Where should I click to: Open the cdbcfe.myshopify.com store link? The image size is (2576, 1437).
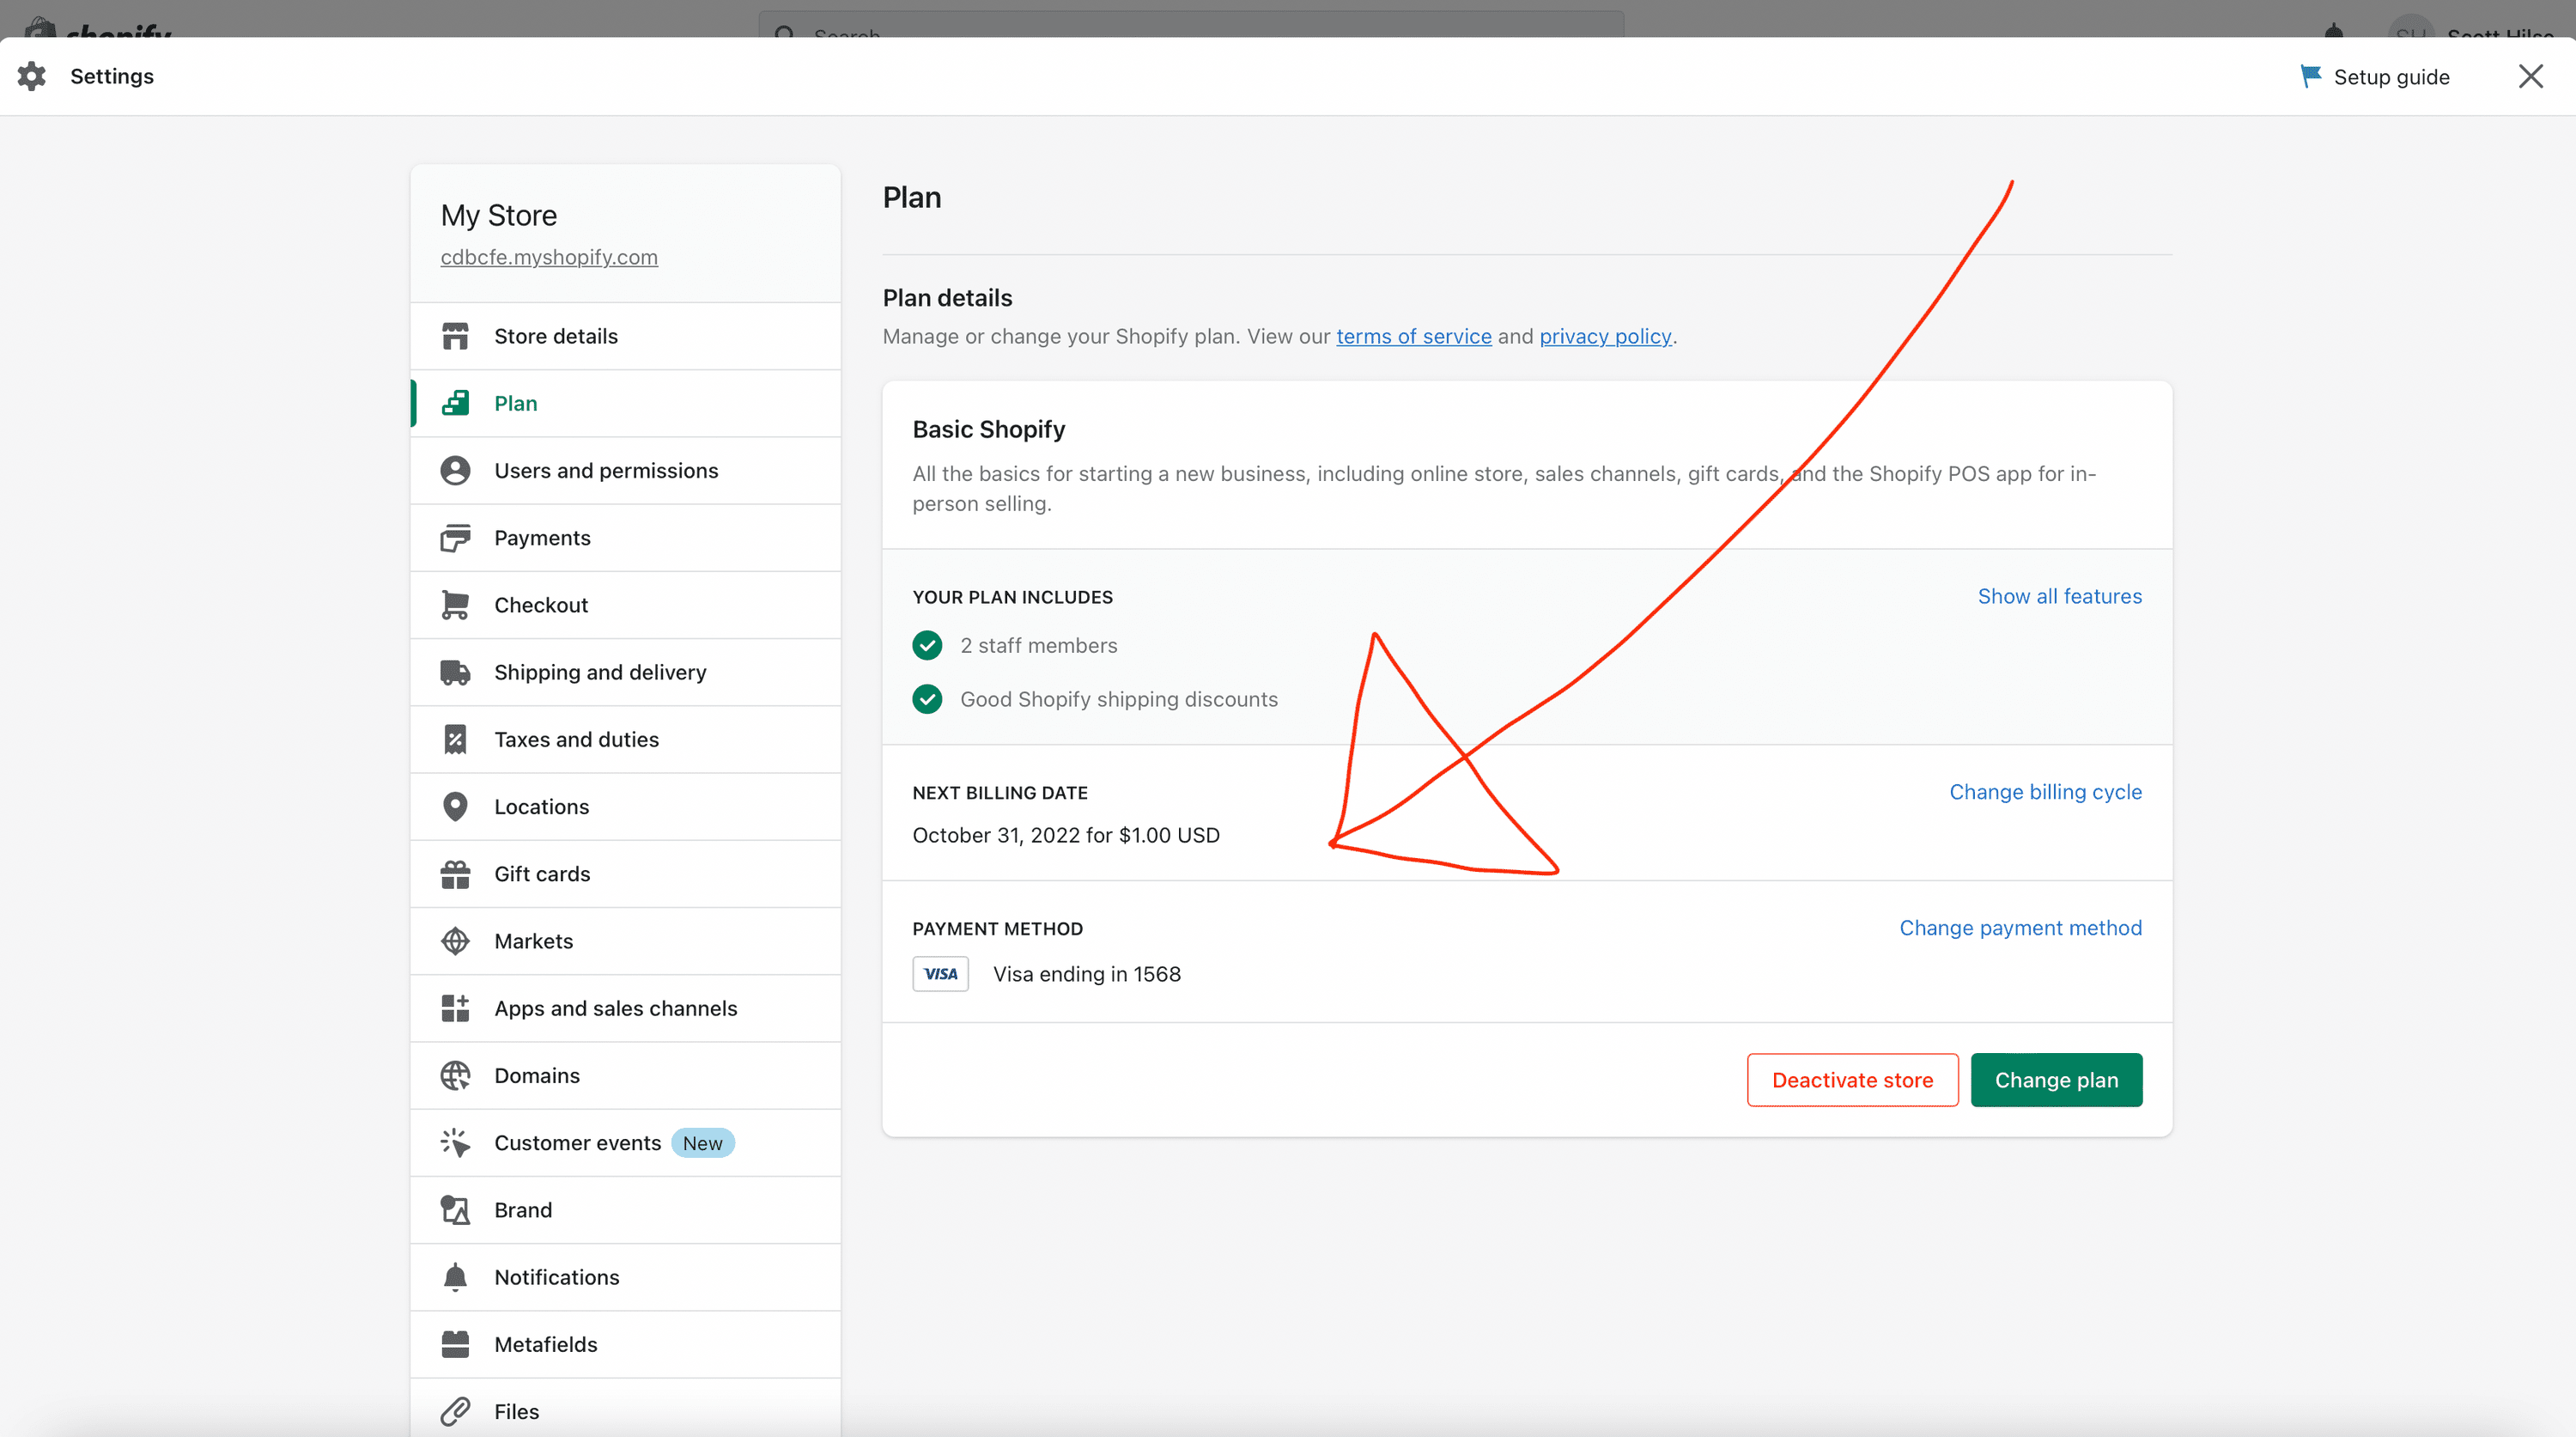pos(549,257)
